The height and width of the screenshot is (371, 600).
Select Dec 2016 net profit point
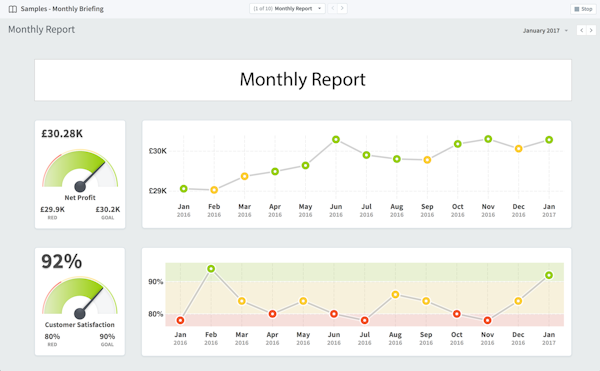[518, 148]
